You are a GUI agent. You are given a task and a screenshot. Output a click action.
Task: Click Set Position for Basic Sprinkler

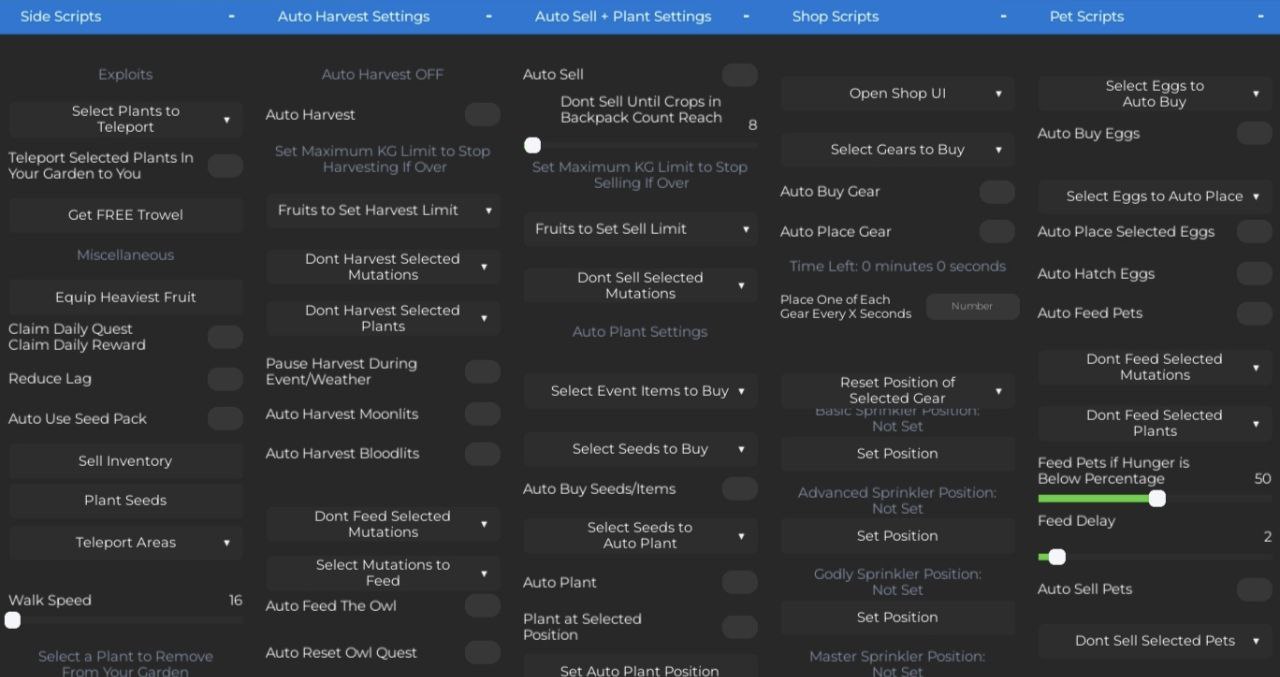(897, 454)
